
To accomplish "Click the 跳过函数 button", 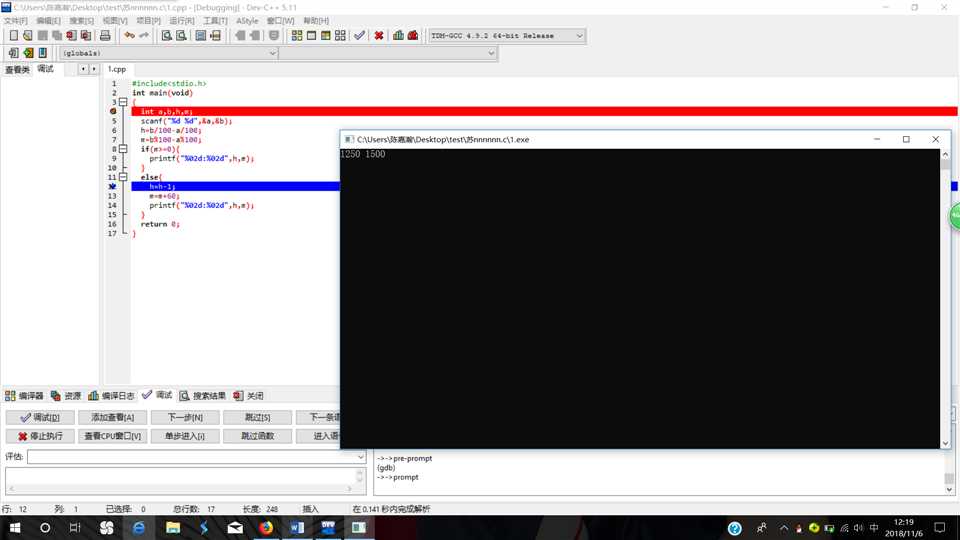I will pos(258,436).
